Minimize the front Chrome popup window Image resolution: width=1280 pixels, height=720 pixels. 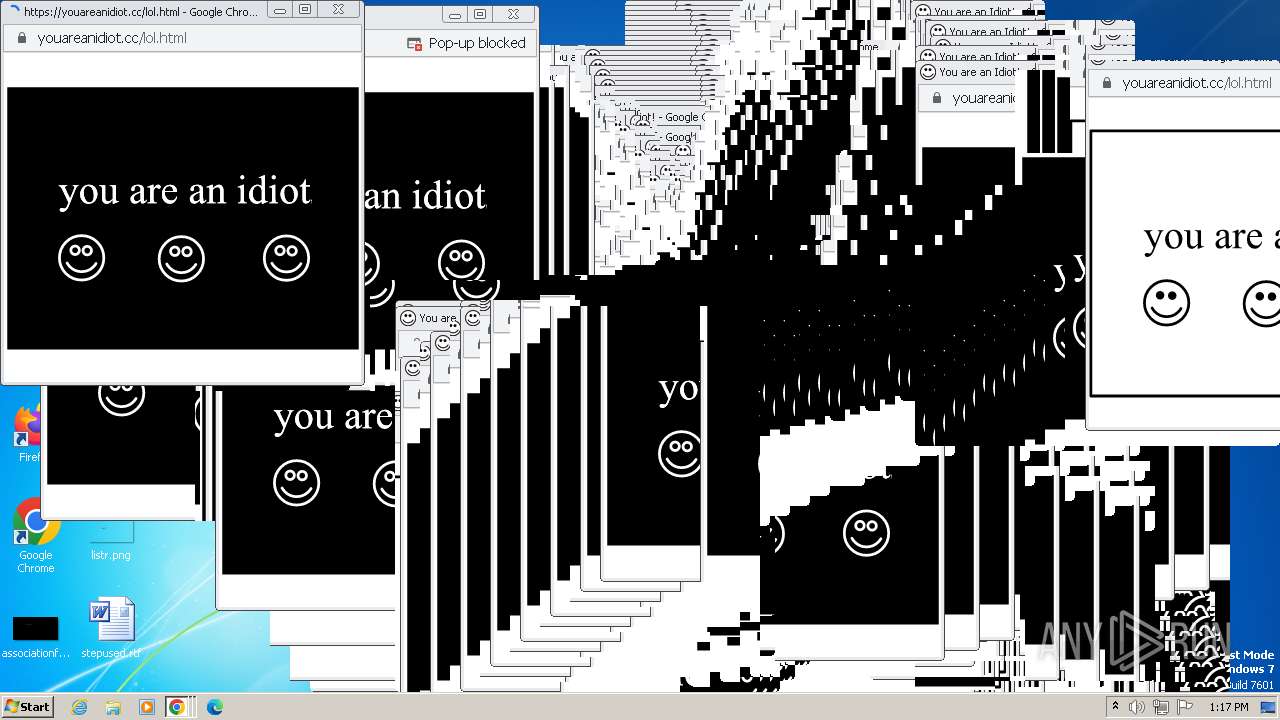[279, 10]
